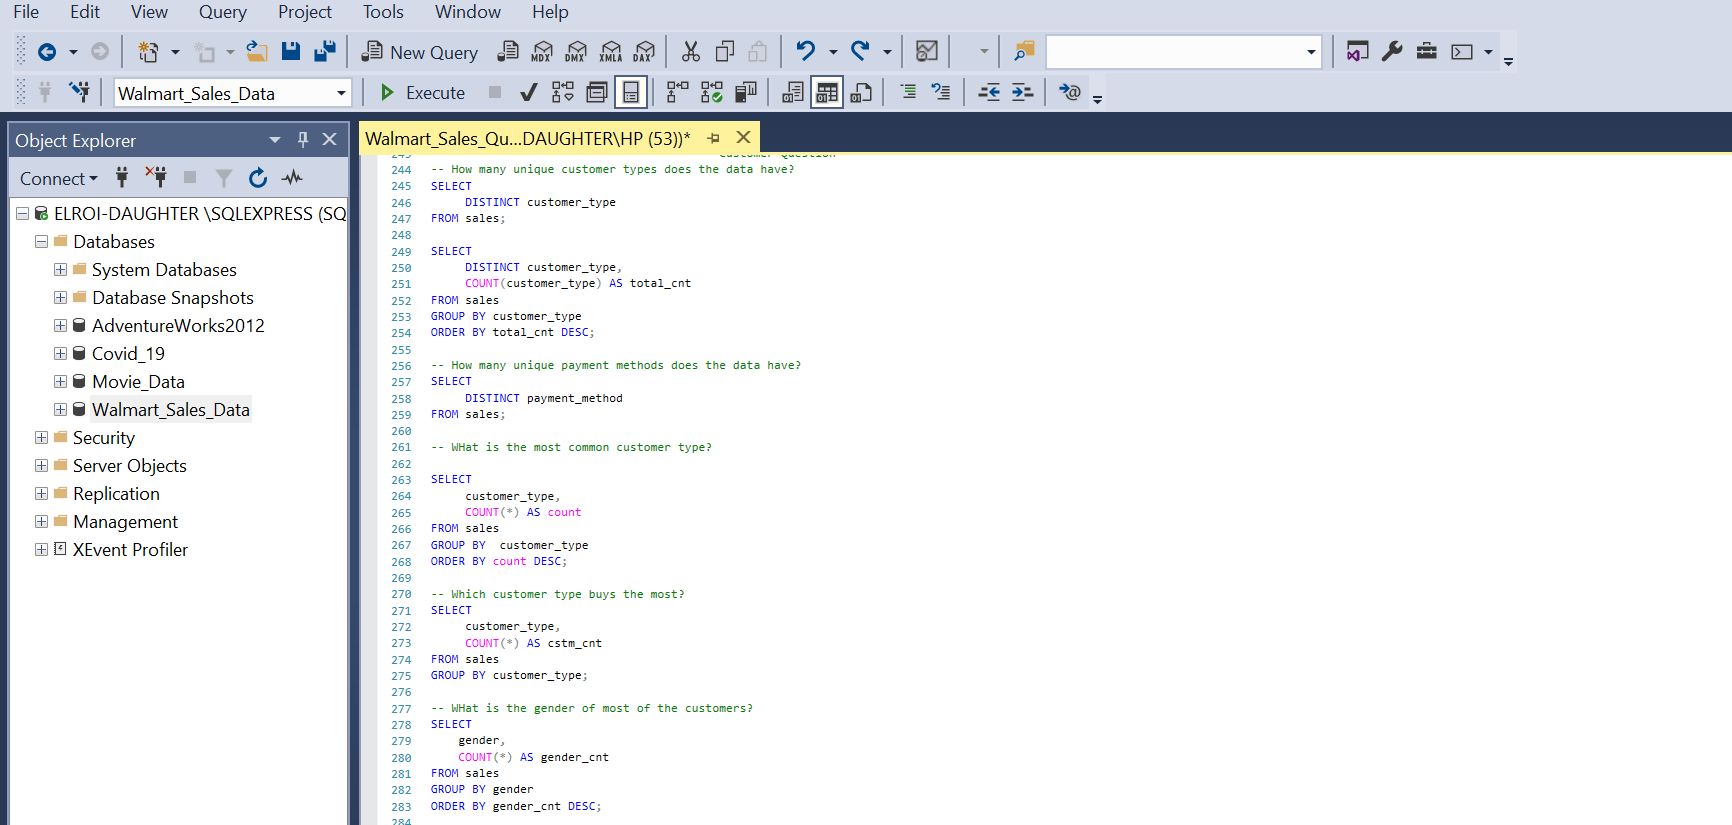Switch output to Results to Text
The image size is (1732, 825).
[793, 93]
